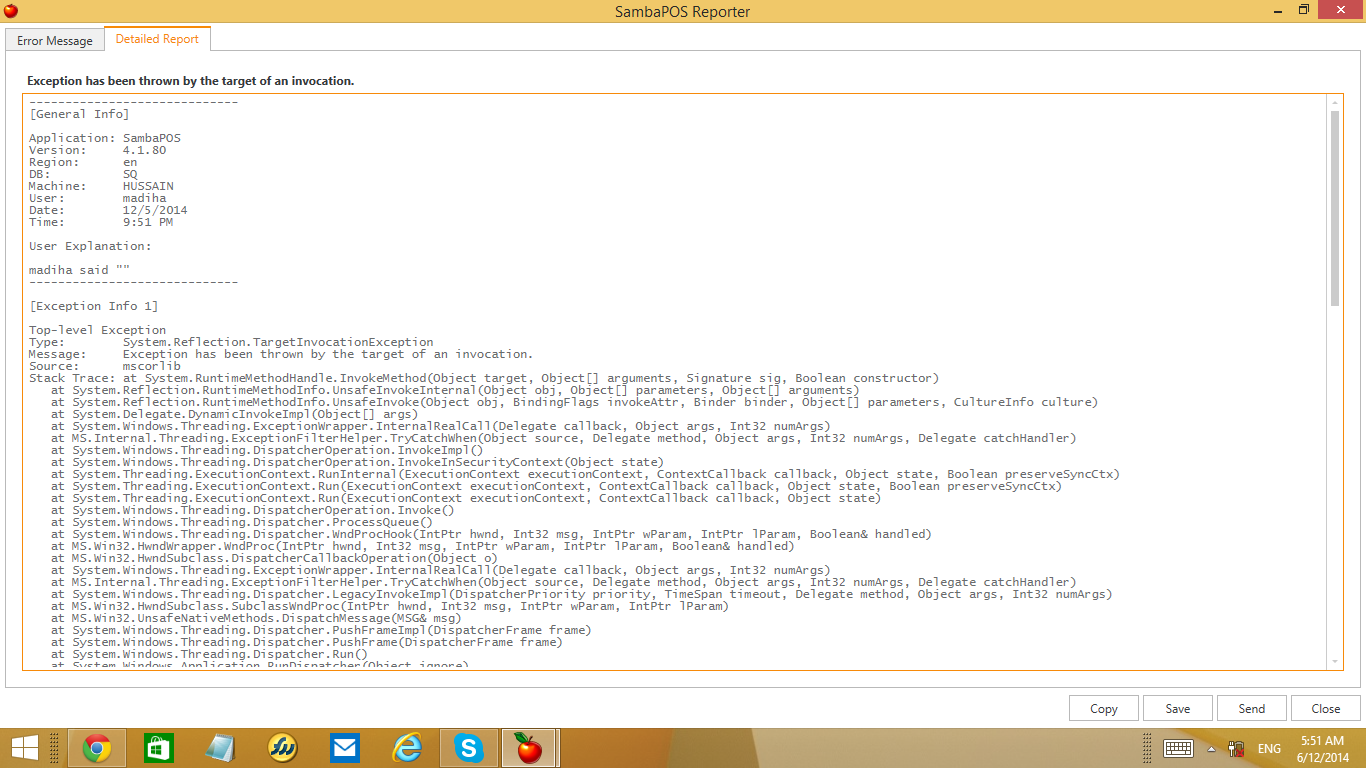This screenshot has height=768, width=1366.
Task: Click the 'System.Delegate.DynamicInvokeImpl' stack line
Action: point(234,414)
